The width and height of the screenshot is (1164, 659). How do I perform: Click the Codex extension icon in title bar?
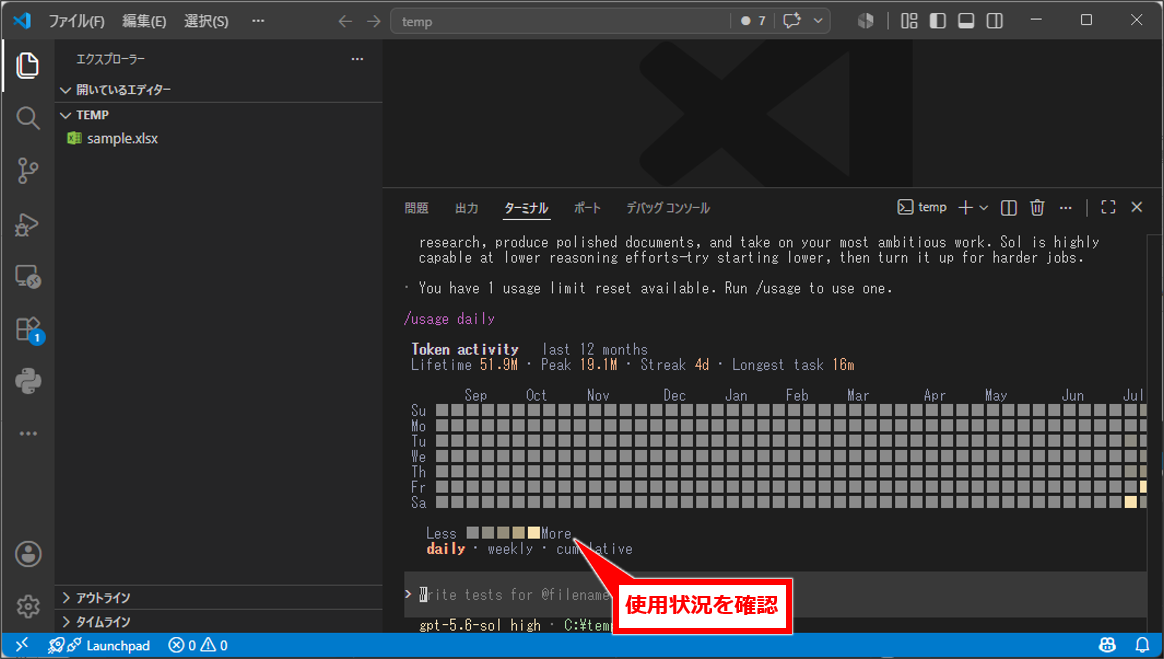pos(866,21)
